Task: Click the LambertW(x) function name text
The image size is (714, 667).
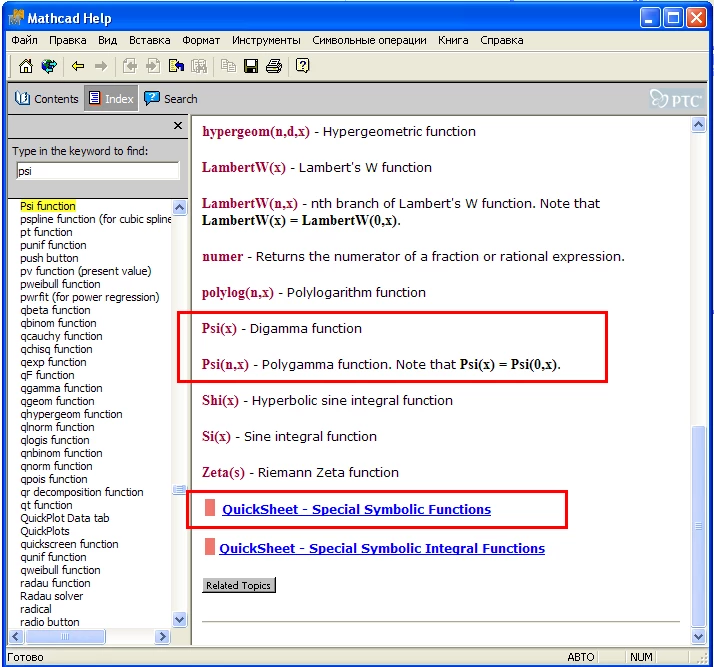Action: pos(244,167)
